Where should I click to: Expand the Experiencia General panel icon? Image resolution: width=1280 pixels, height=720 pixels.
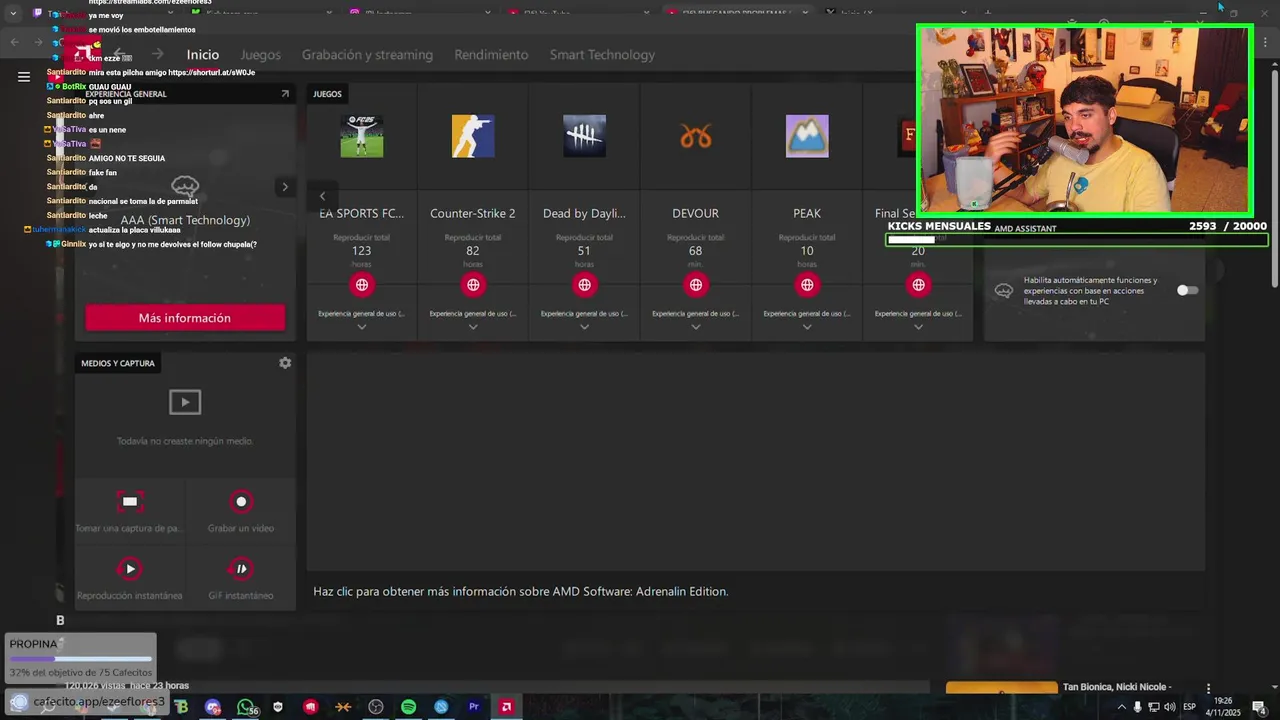(285, 94)
